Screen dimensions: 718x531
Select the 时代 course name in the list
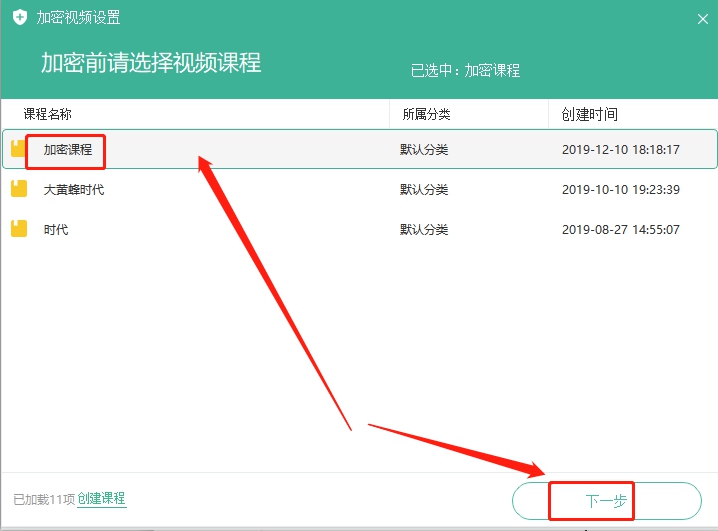[56, 230]
